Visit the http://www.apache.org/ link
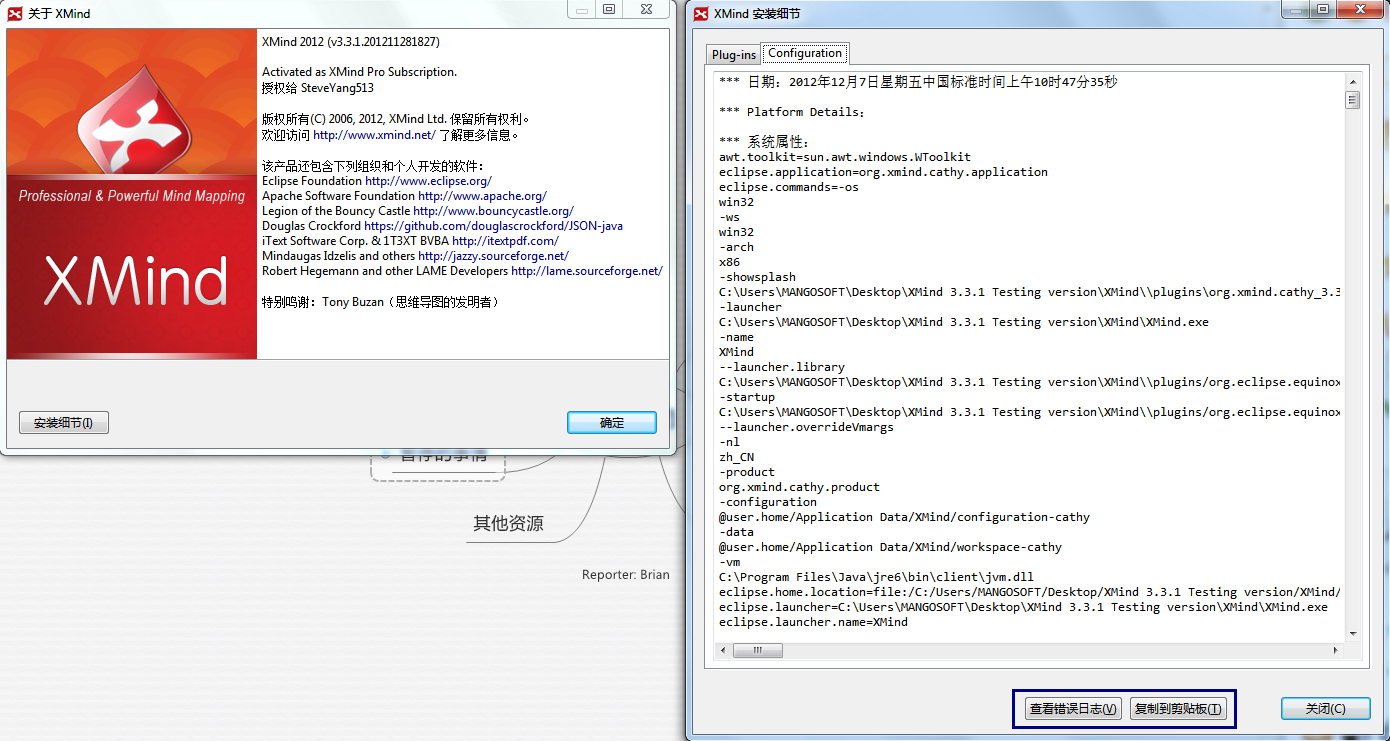 (482, 196)
